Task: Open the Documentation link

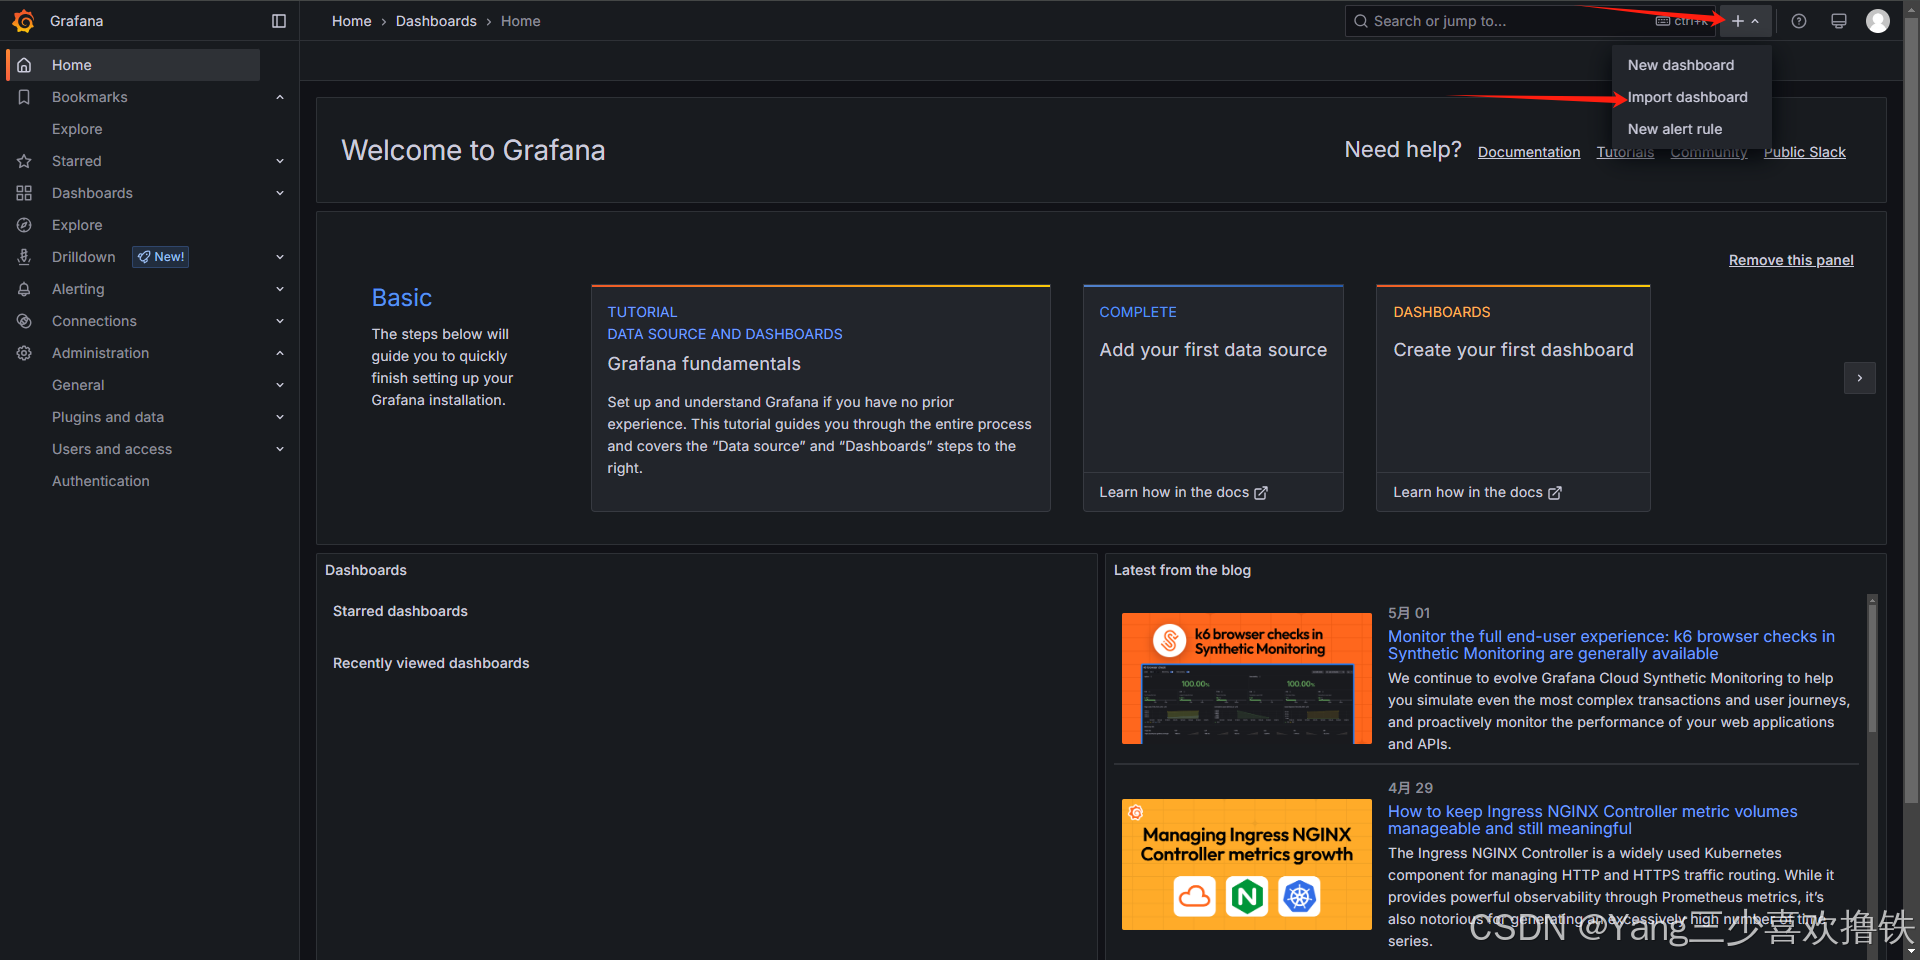Action: click(1529, 152)
